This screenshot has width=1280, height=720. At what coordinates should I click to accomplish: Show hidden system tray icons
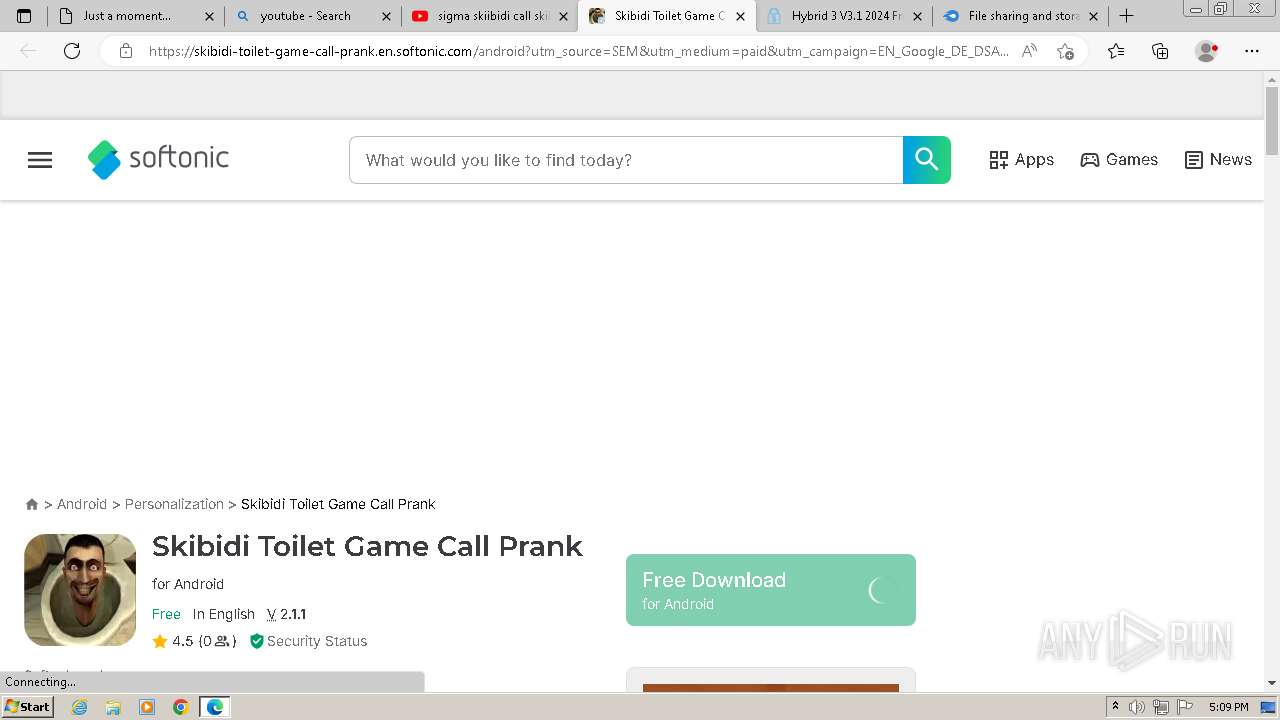coord(1115,707)
